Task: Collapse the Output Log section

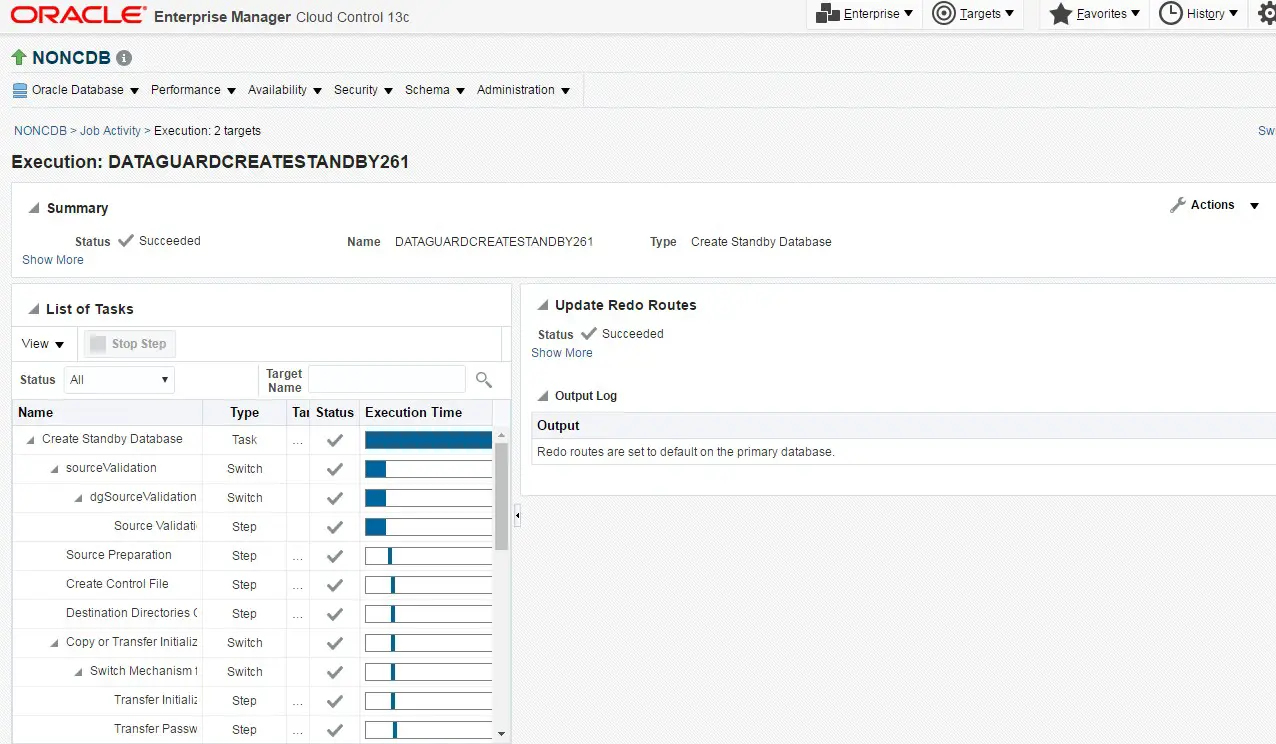Action: 544,397
